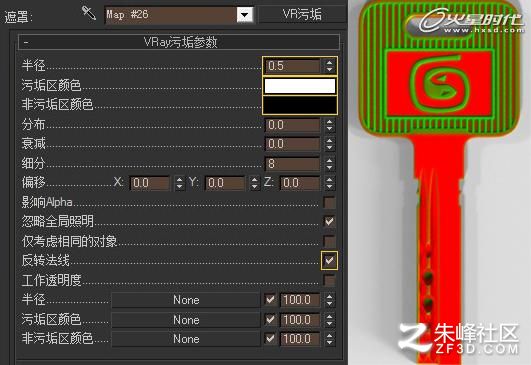Click the 偏移 Y spinner arrows

[x=255, y=183]
